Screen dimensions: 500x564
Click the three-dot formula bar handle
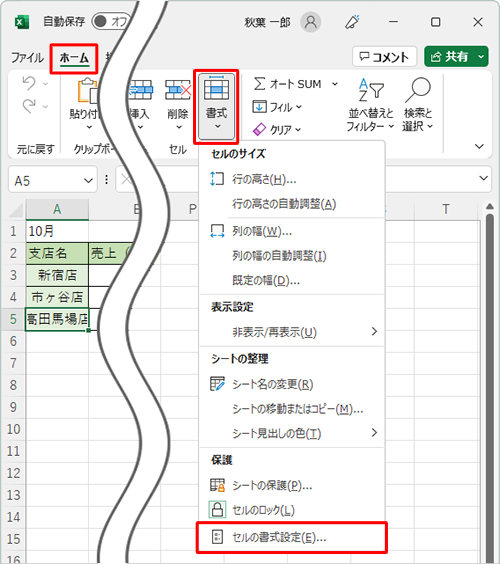pos(106,179)
